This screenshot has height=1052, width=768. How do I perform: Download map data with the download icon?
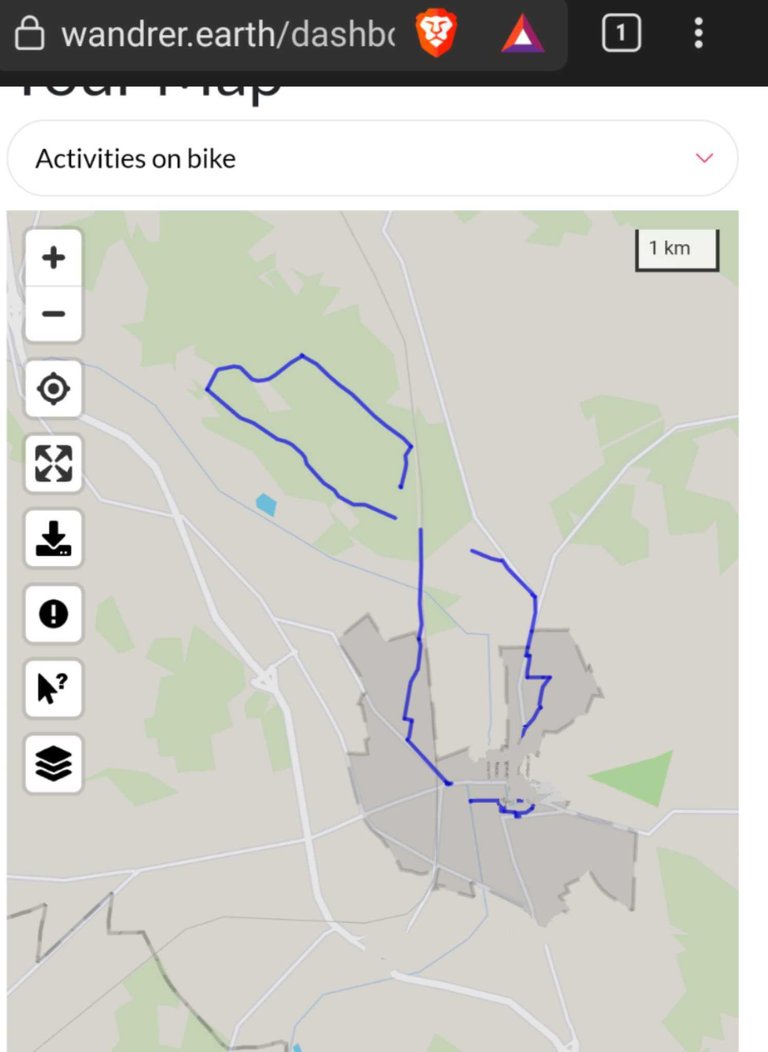pos(54,539)
